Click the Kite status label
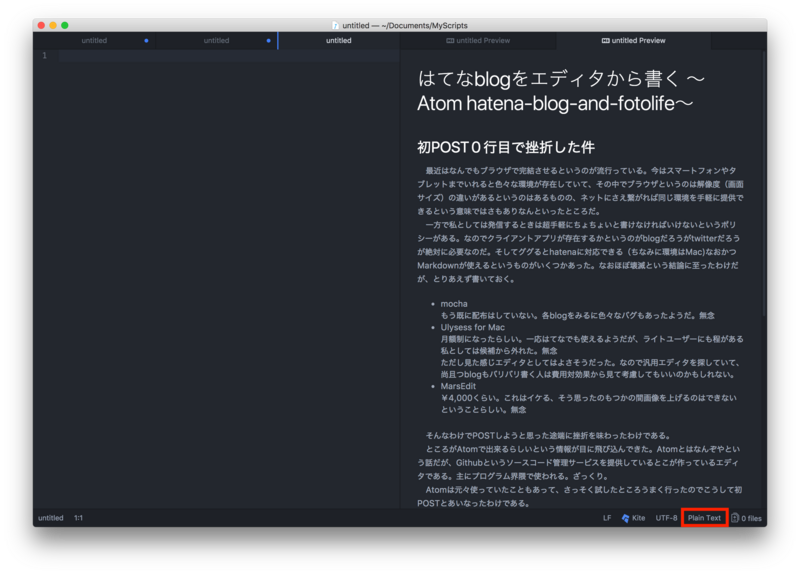 tap(638, 518)
